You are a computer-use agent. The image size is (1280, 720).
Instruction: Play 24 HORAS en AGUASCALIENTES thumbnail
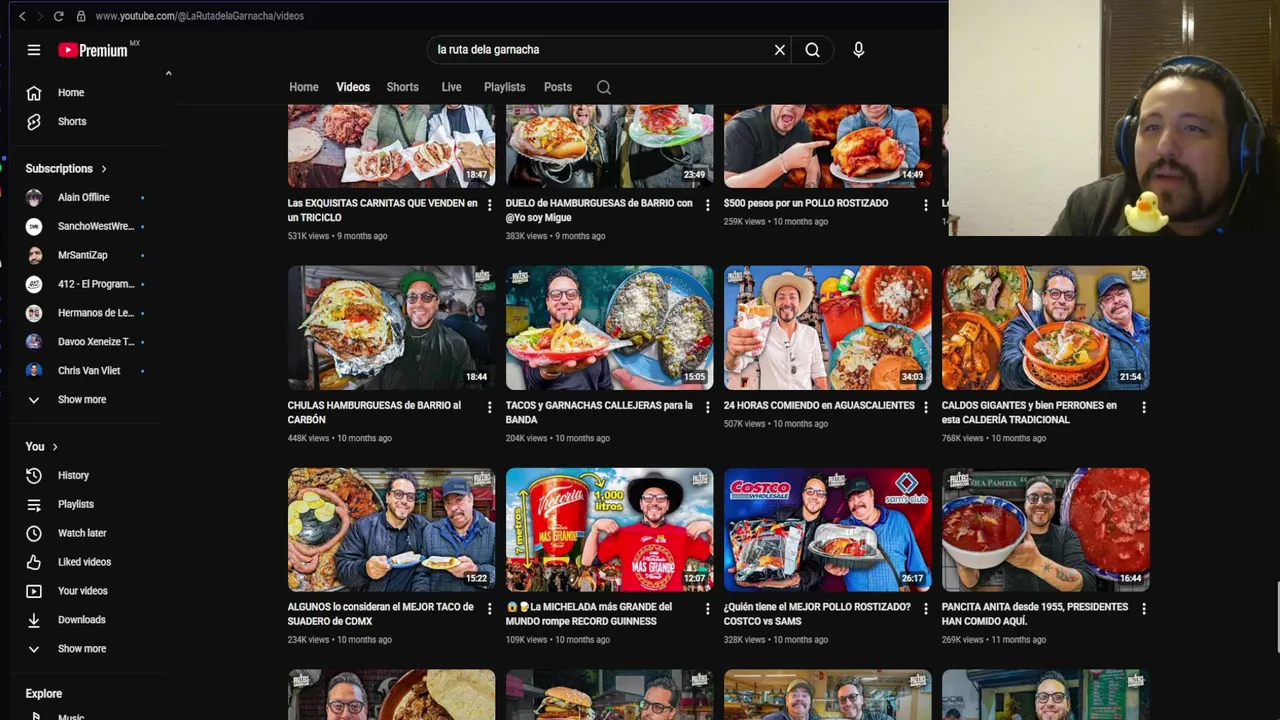pos(827,328)
